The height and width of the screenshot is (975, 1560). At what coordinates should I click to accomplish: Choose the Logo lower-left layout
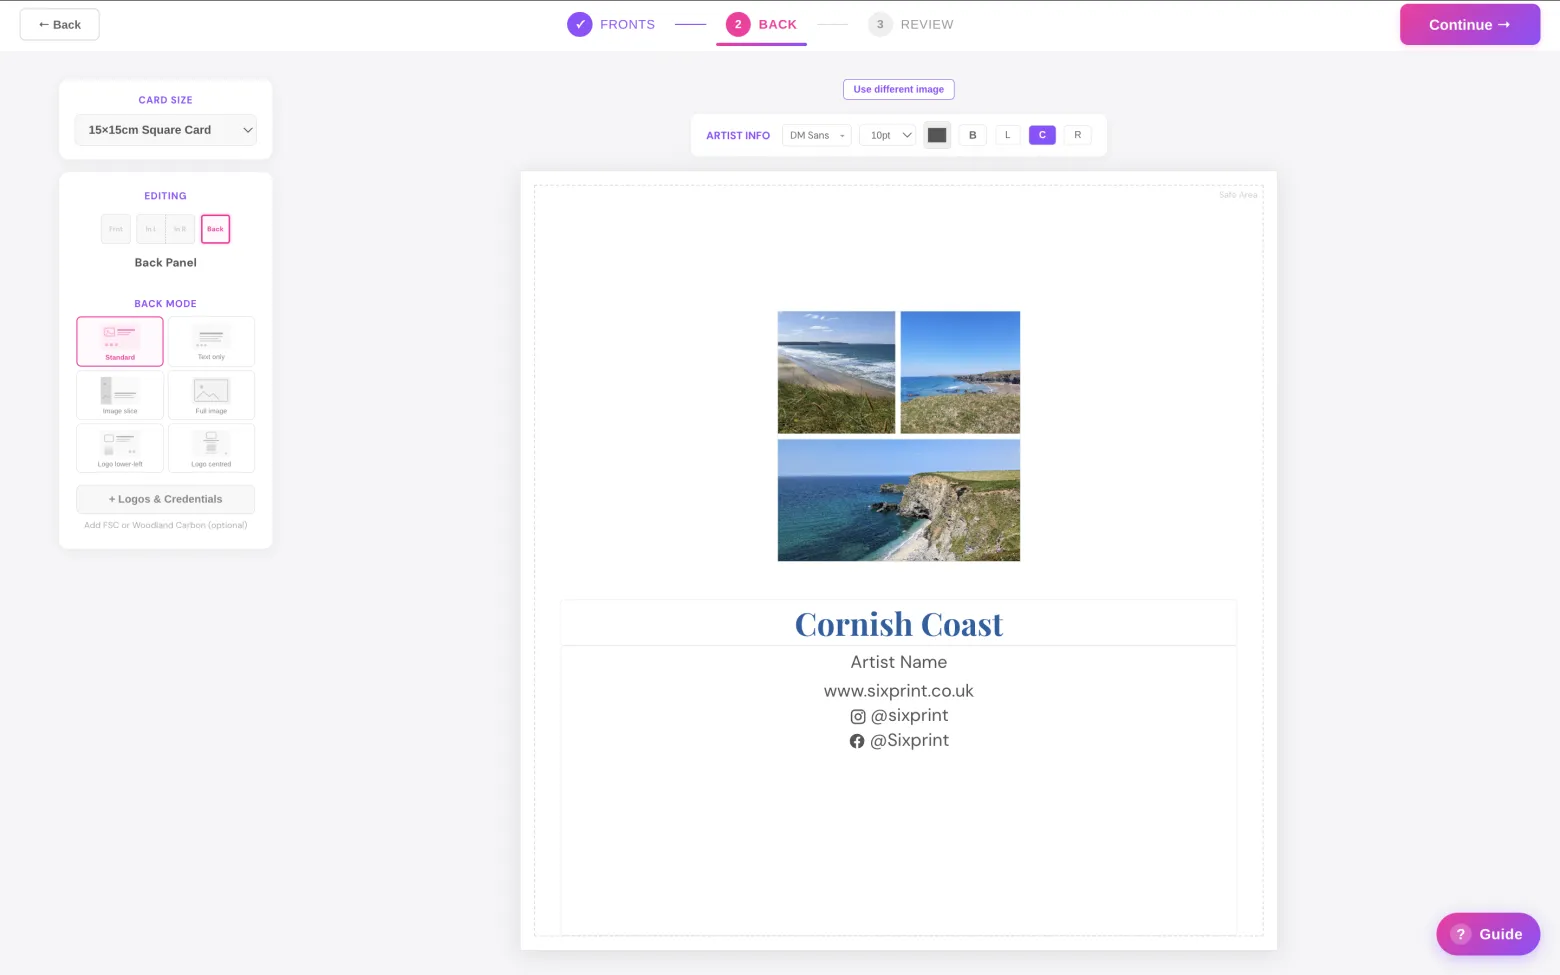point(120,448)
